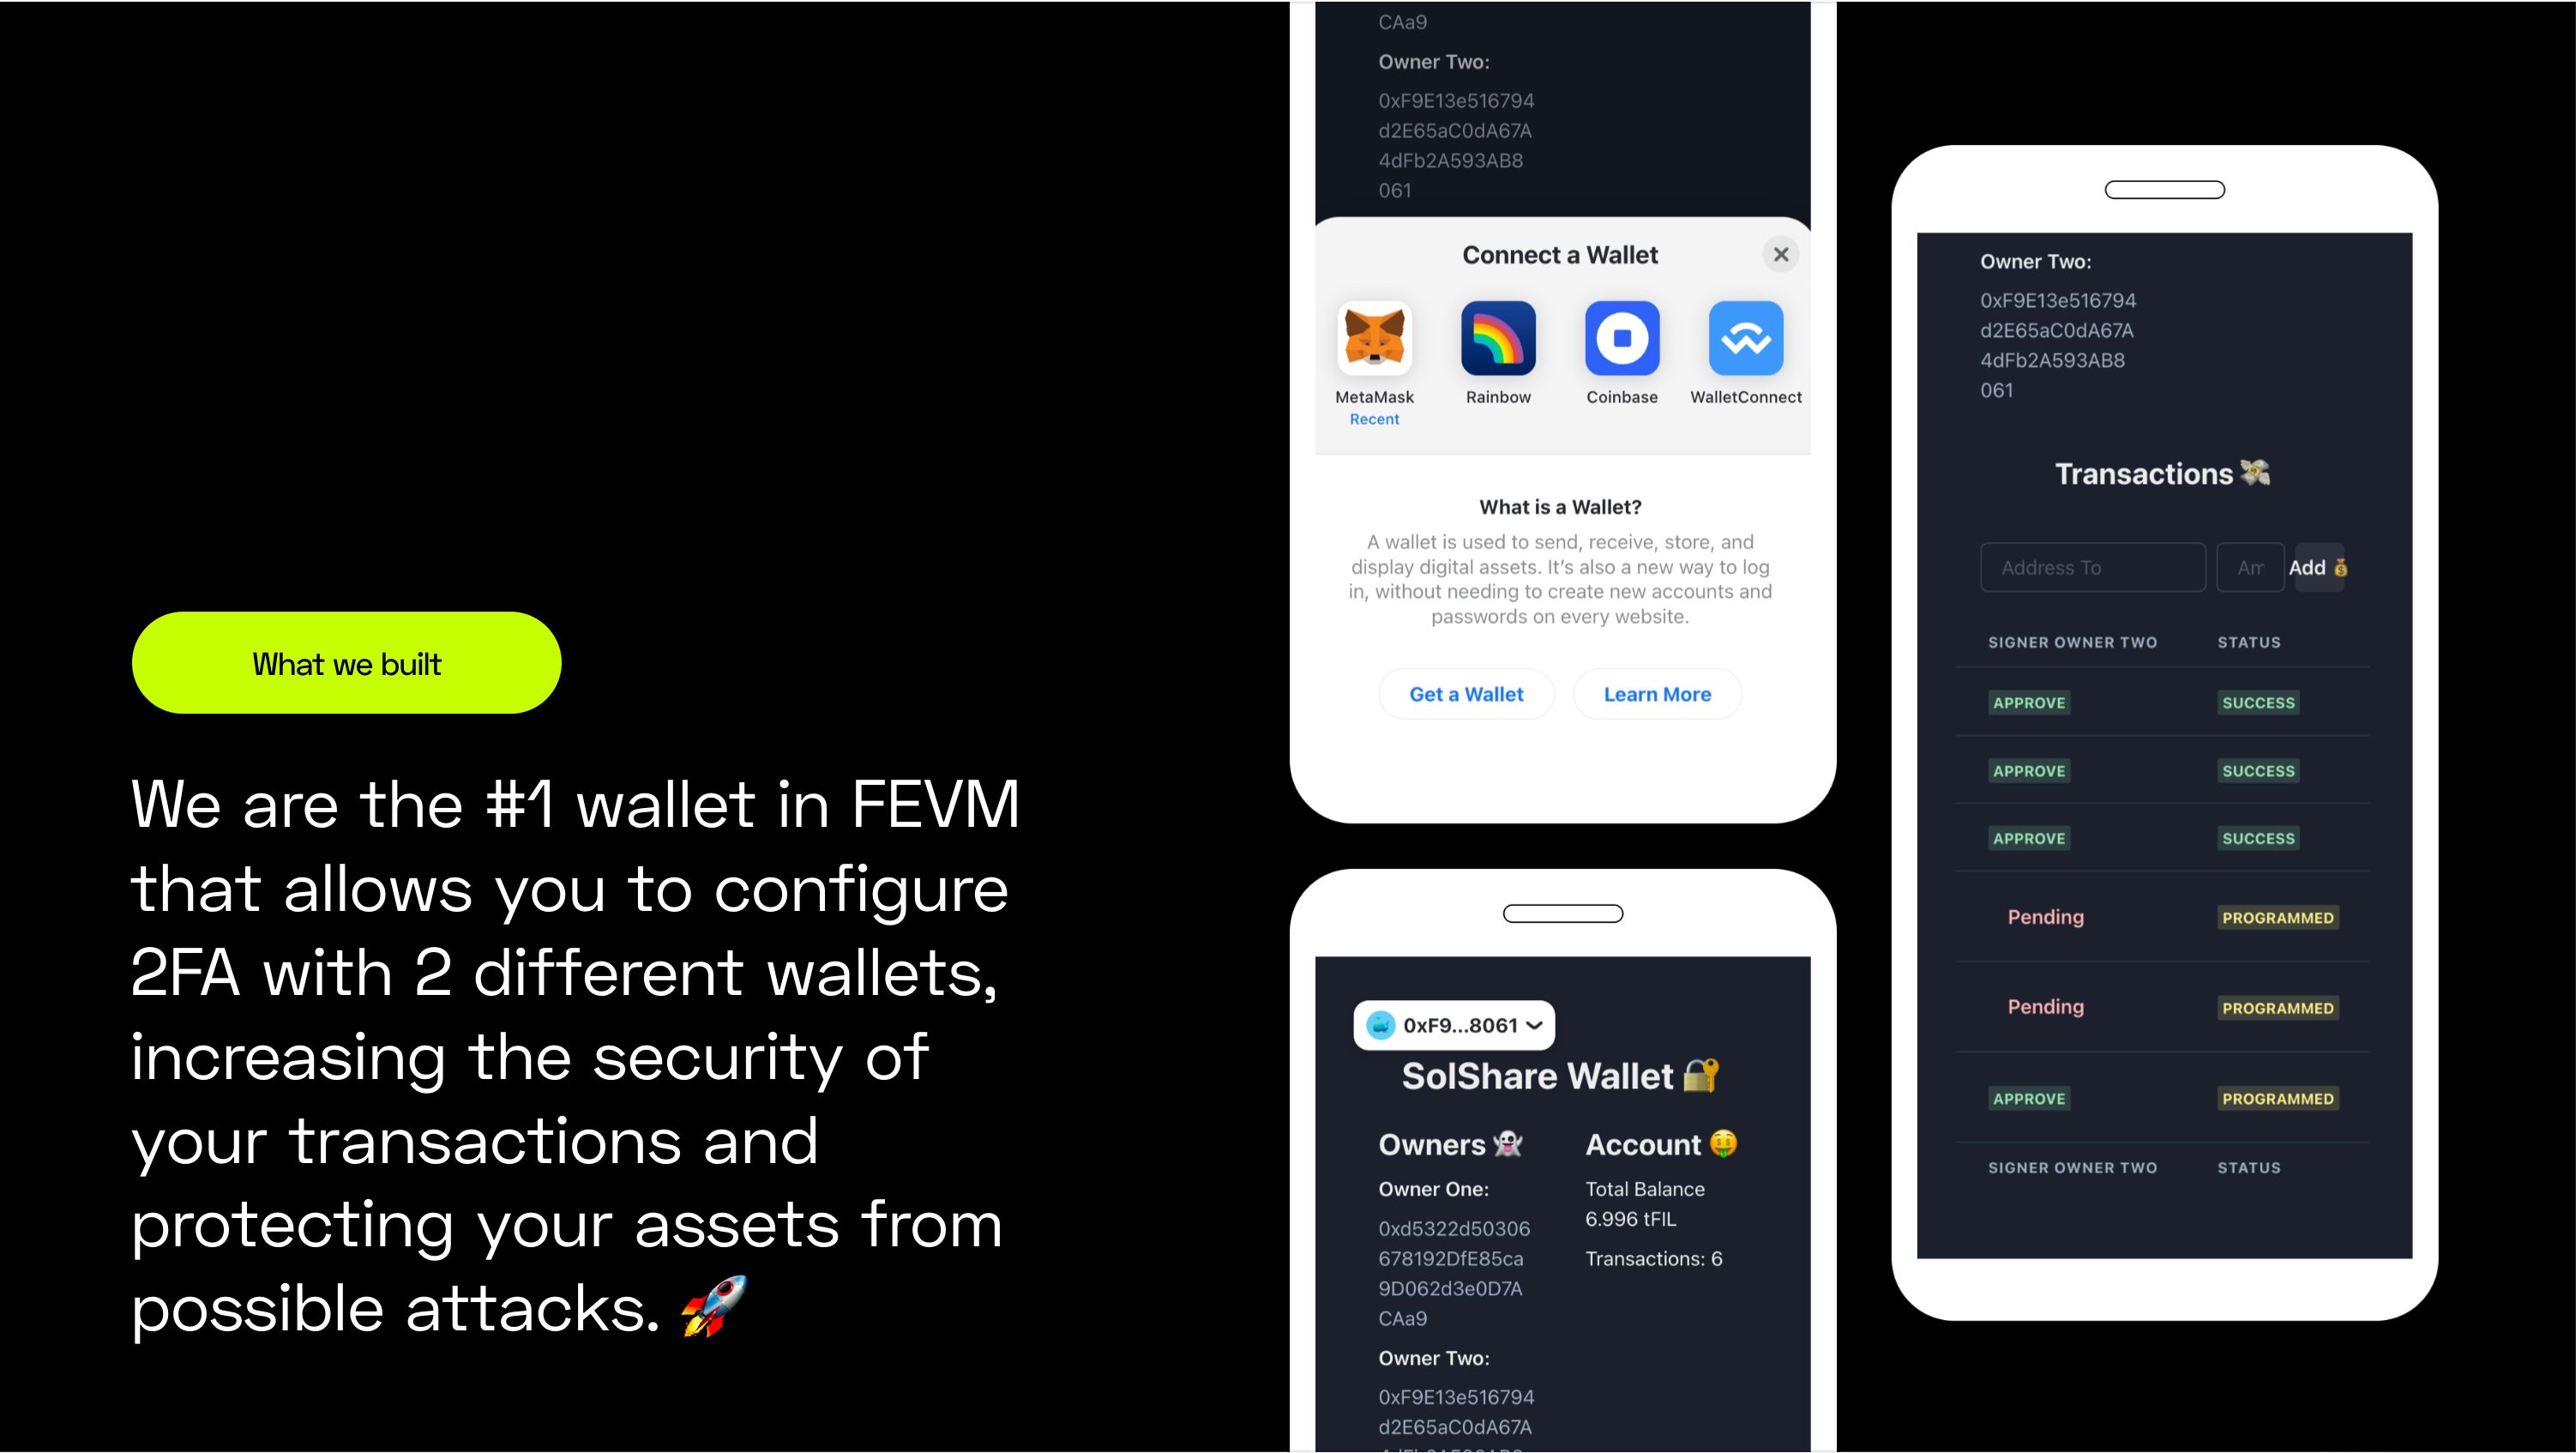This screenshot has width=2576, height=1453.
Task: Click the Get a Wallet link
Action: pos(1465,694)
